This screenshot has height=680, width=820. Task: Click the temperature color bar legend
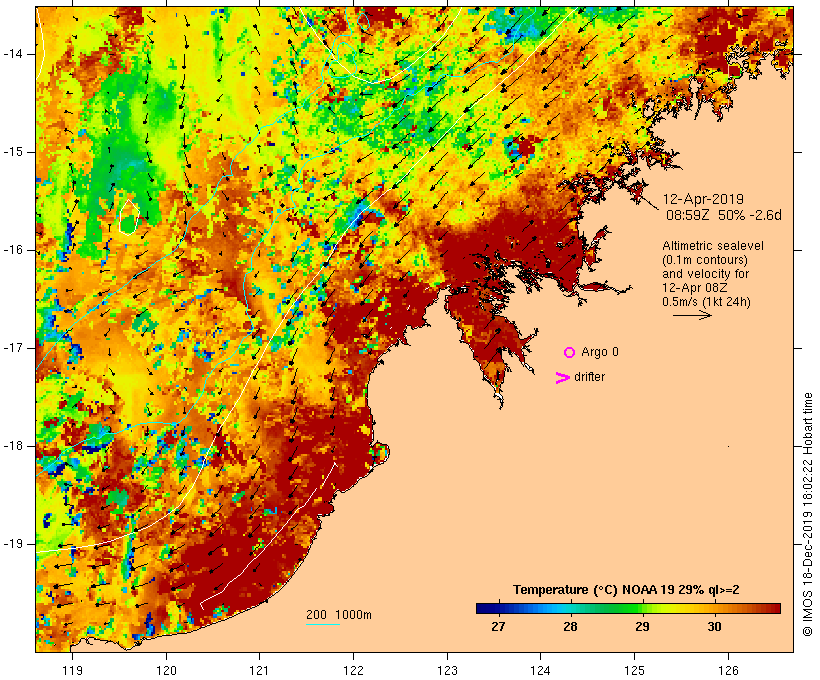(628, 608)
